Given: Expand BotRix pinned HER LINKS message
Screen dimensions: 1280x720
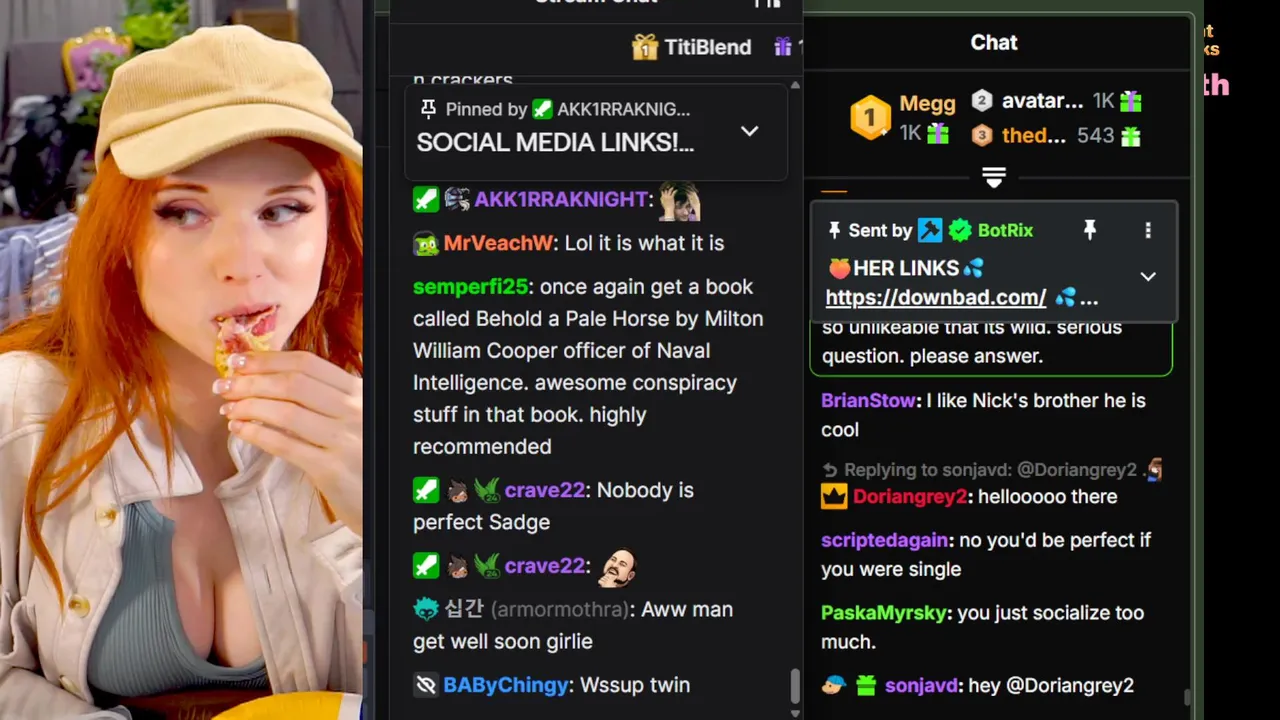Looking at the screenshot, I should [x=1148, y=277].
